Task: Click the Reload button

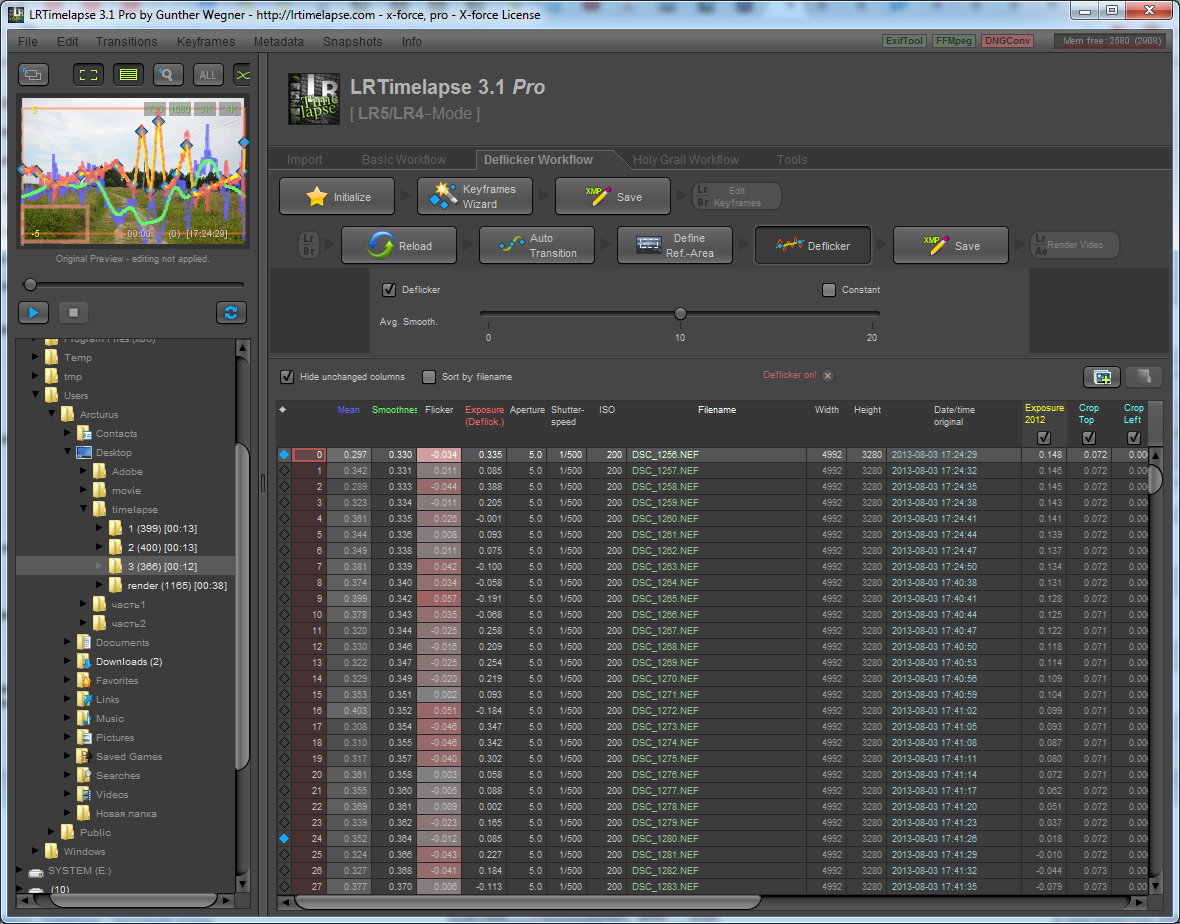Action: click(399, 246)
